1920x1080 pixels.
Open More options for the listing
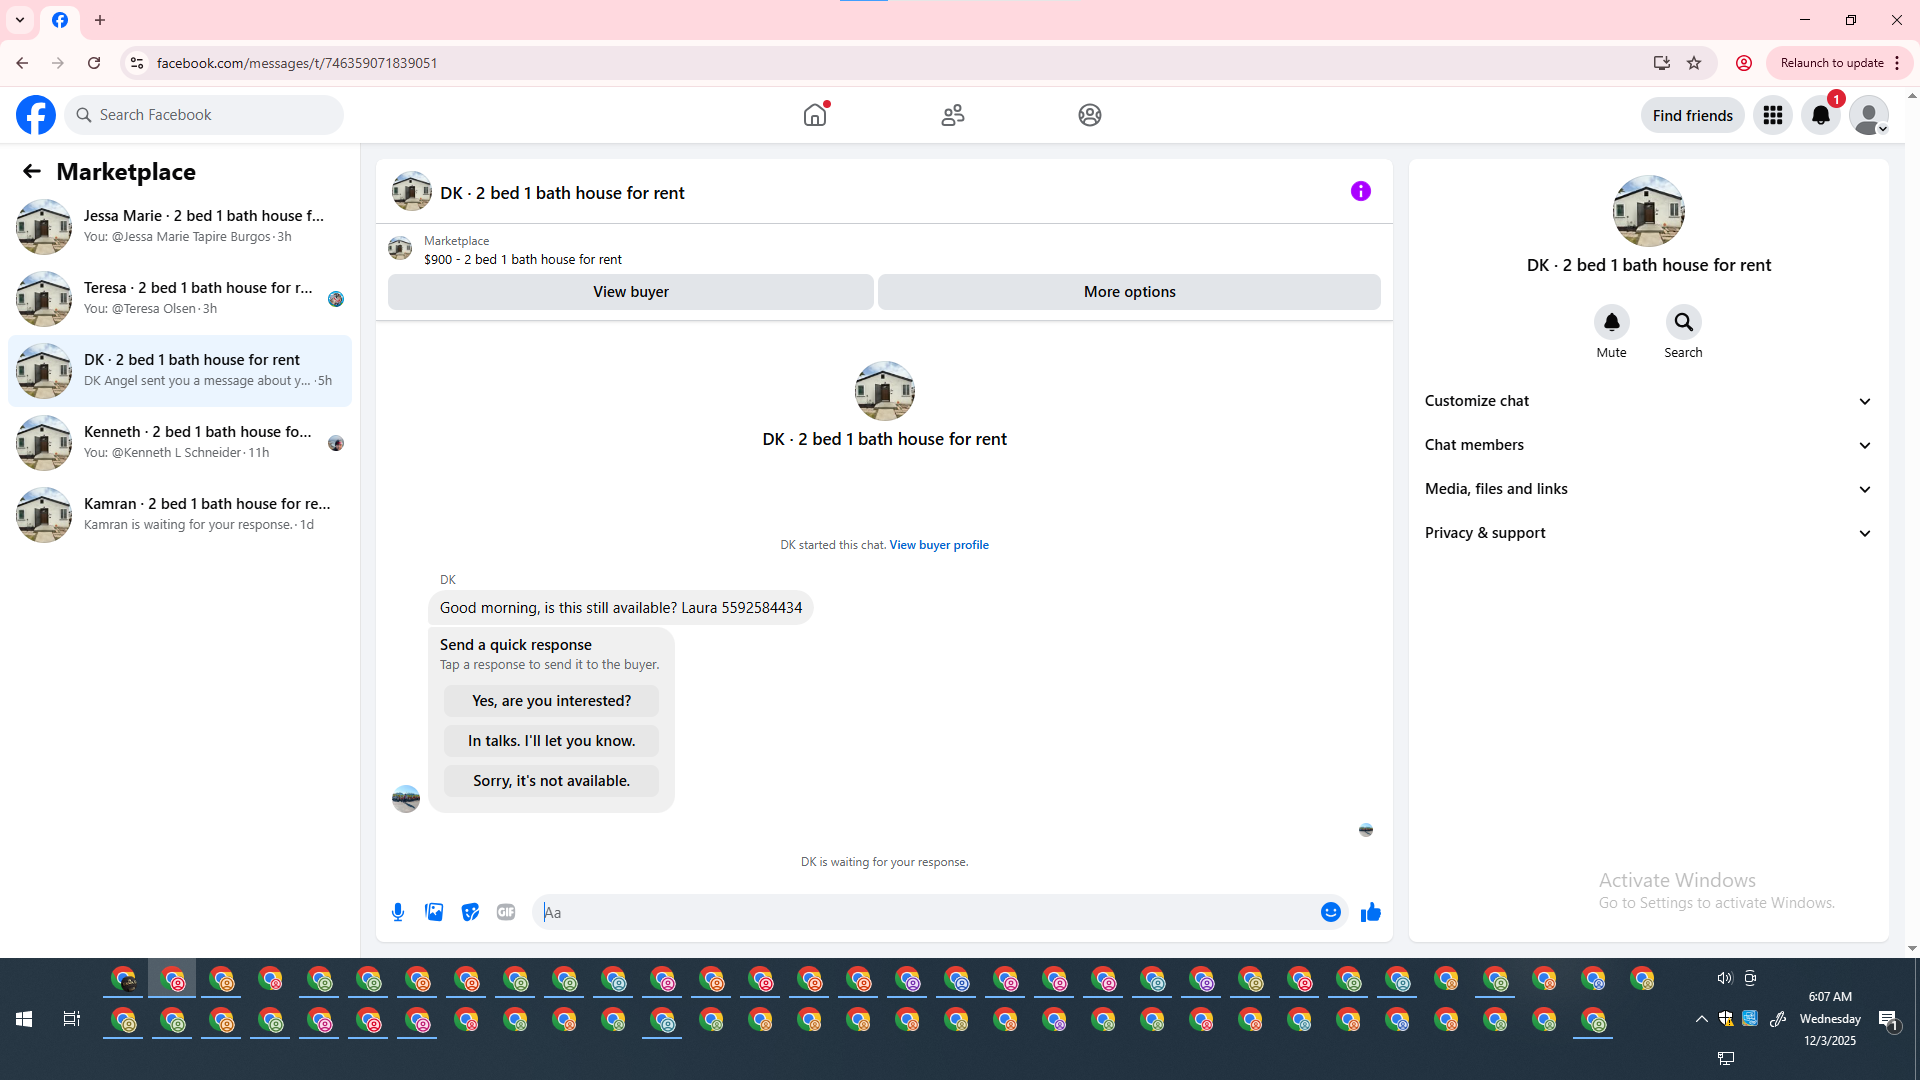(x=1130, y=292)
